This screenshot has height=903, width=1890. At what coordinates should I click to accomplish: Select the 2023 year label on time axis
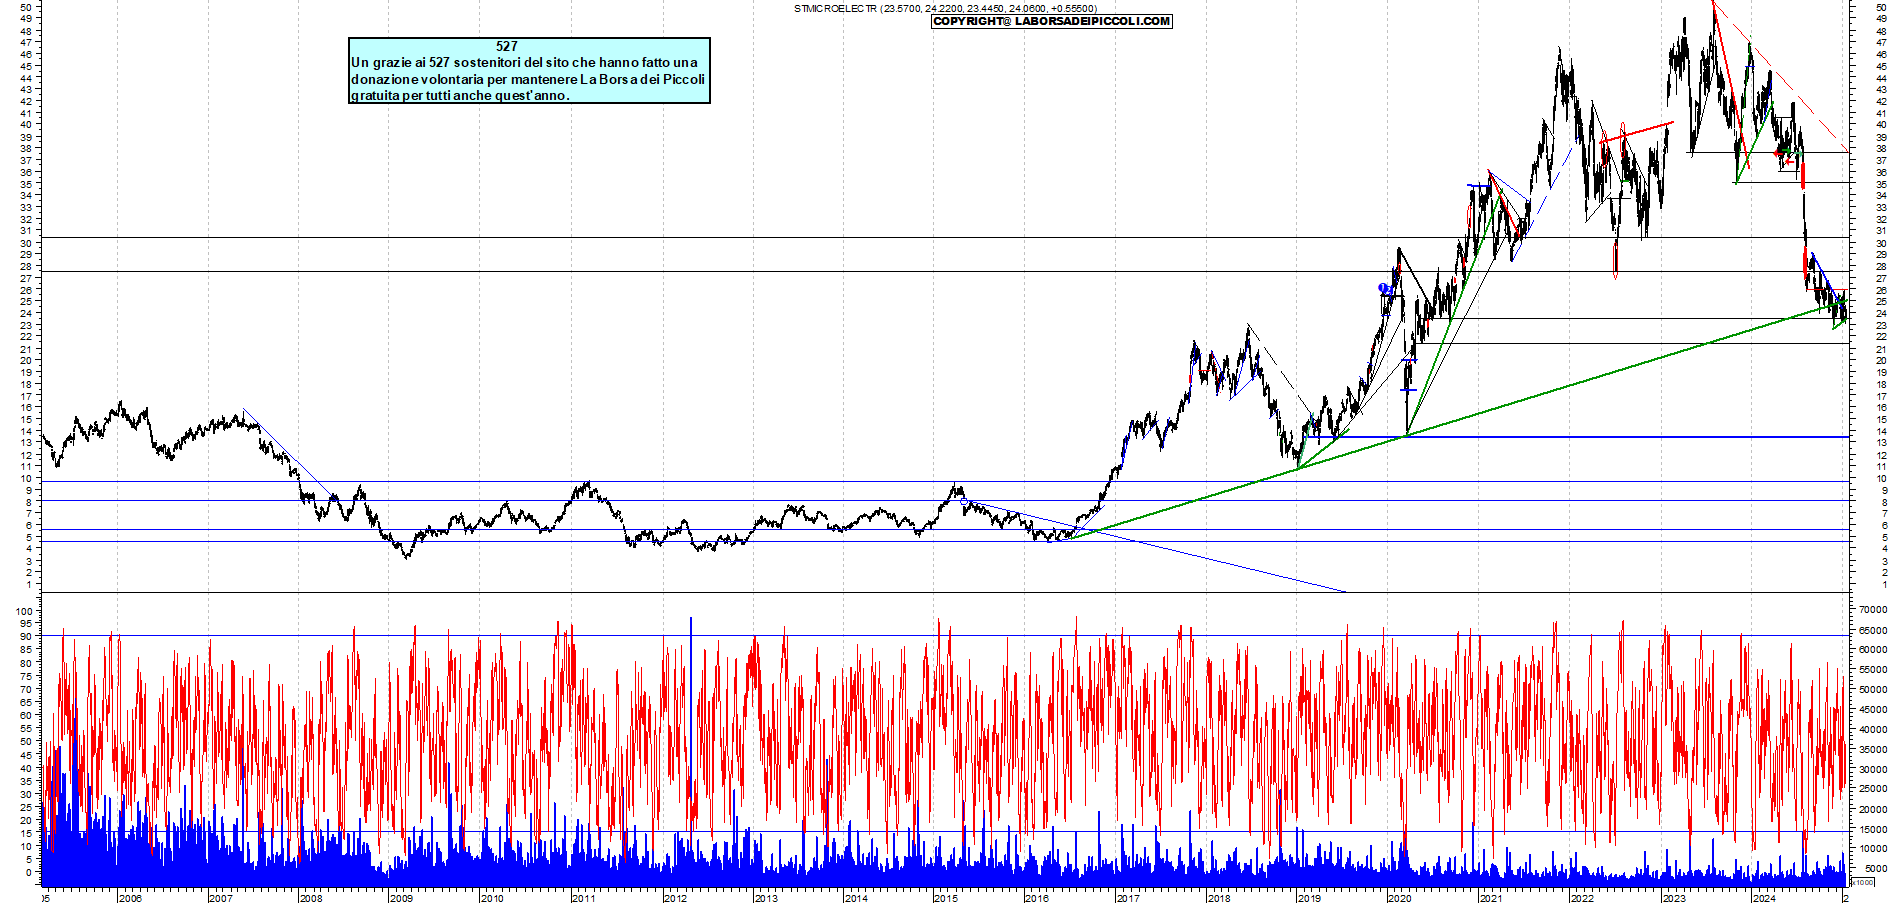pyautogui.click(x=1674, y=897)
